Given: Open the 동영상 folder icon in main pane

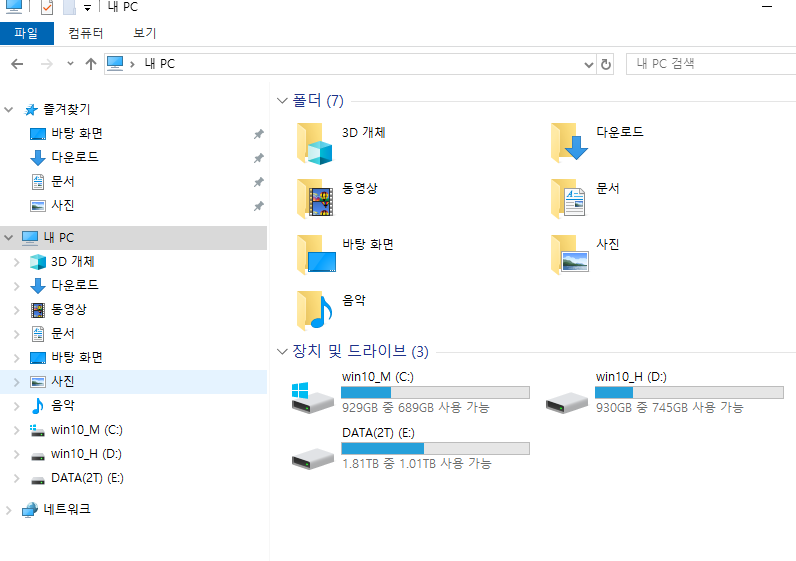Looking at the screenshot, I should coord(315,199).
